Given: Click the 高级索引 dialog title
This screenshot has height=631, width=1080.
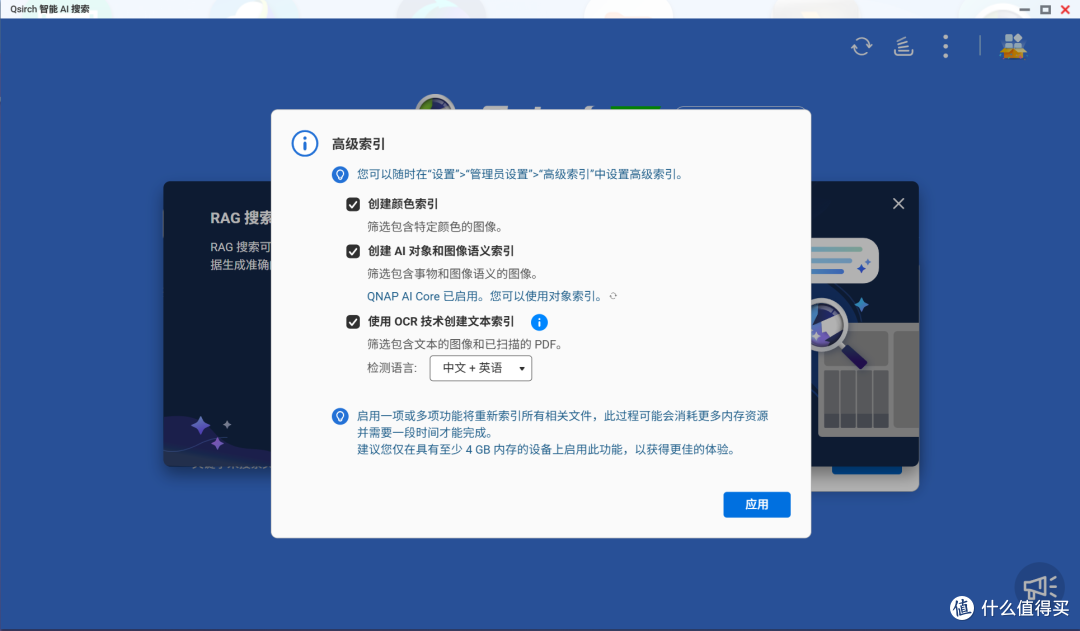Looking at the screenshot, I should coord(358,144).
